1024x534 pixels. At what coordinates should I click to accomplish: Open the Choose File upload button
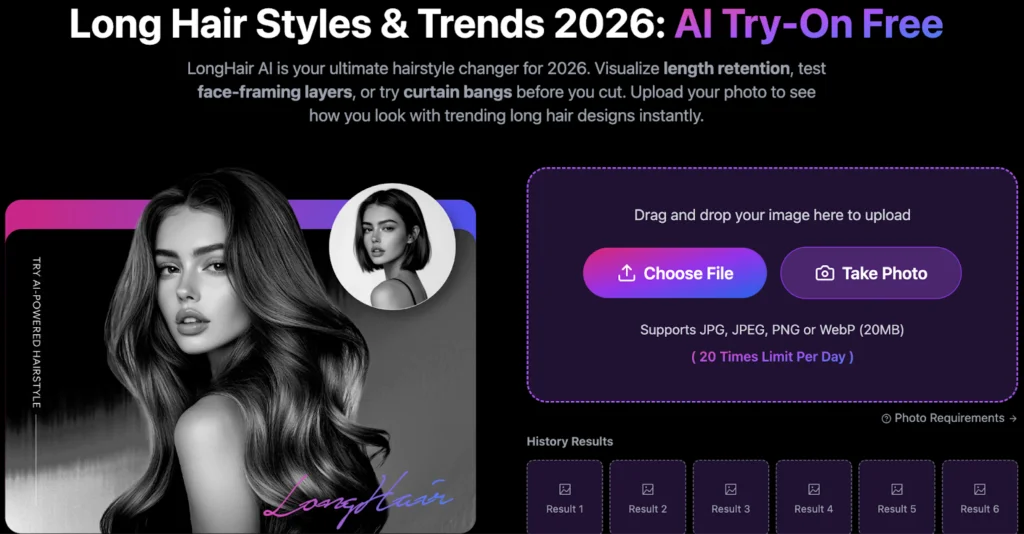point(675,273)
